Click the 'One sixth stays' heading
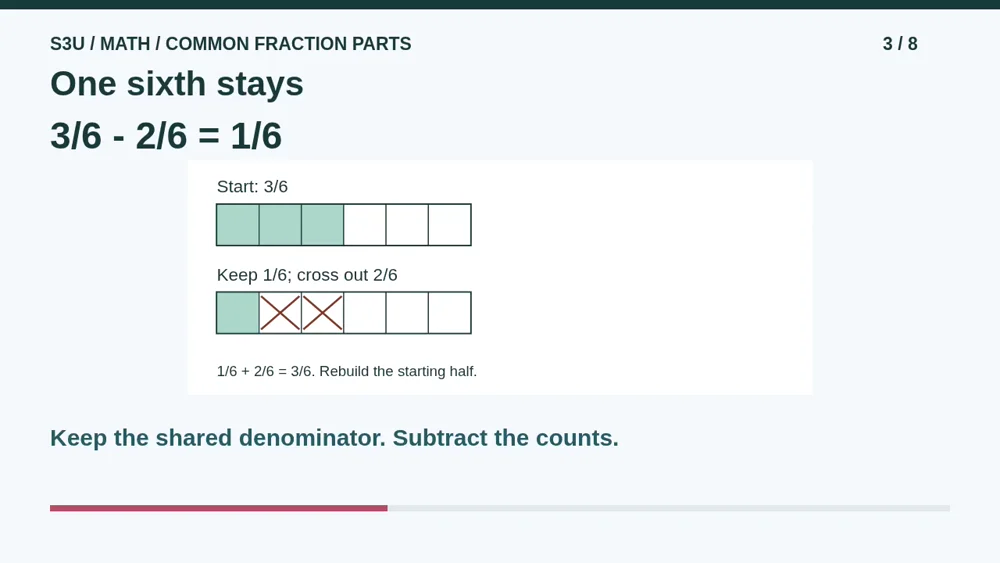Image resolution: width=1000 pixels, height=563 pixels. pyautogui.click(x=177, y=84)
